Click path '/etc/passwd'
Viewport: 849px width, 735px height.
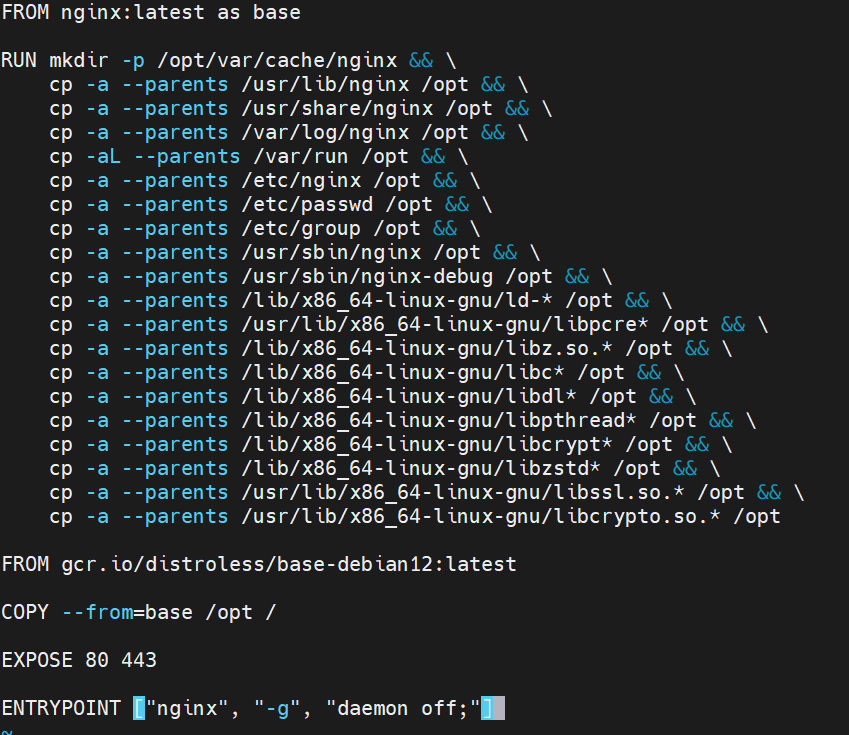click(x=307, y=205)
